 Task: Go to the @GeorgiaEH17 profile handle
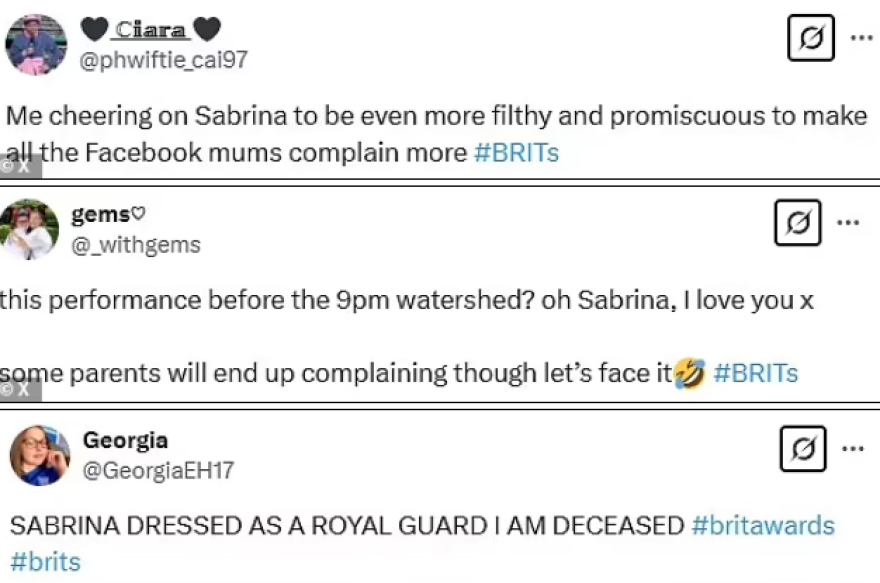point(158,470)
